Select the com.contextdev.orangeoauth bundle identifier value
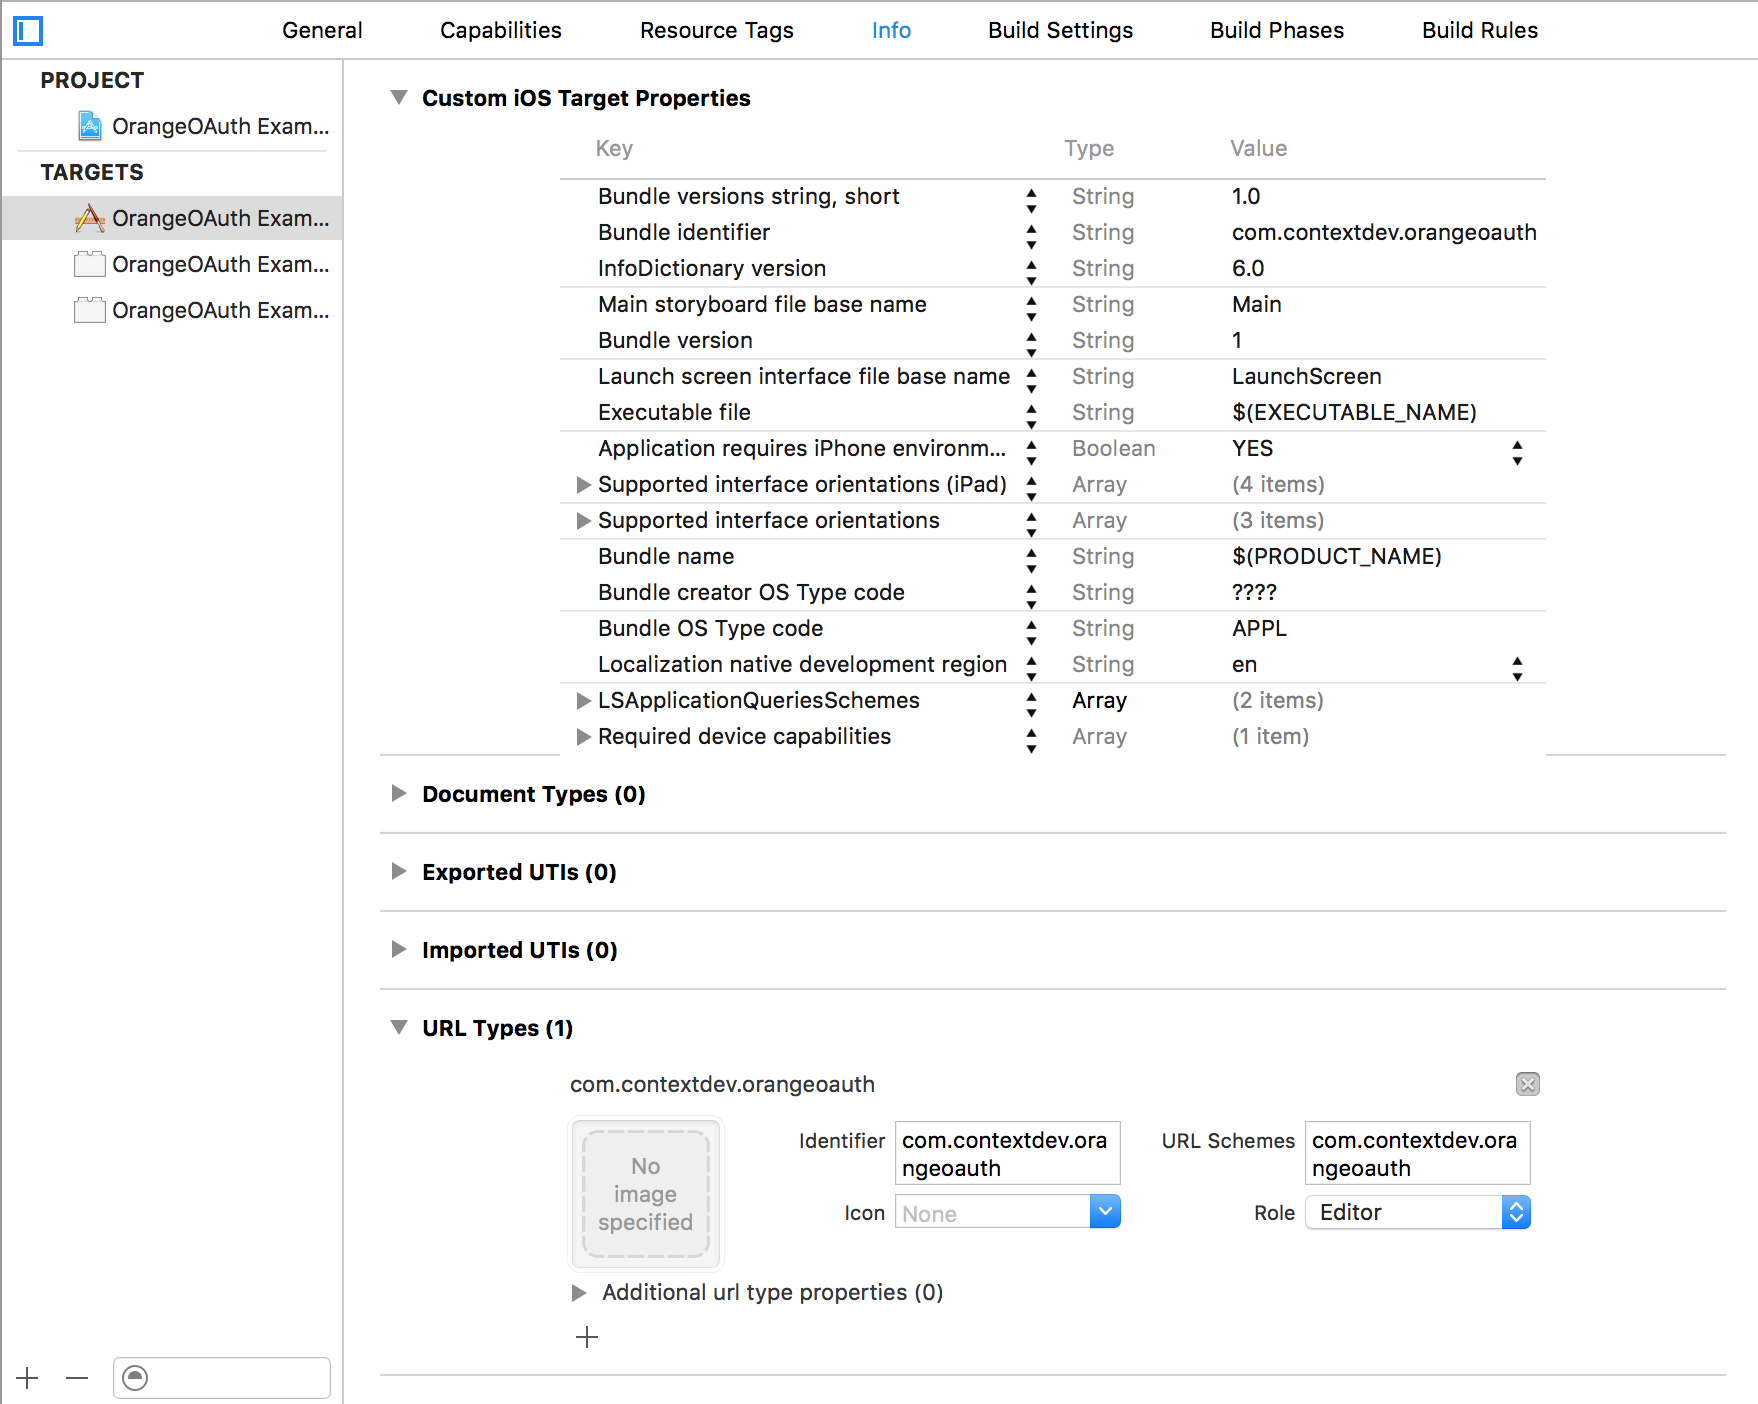The height and width of the screenshot is (1404, 1758). [1384, 232]
